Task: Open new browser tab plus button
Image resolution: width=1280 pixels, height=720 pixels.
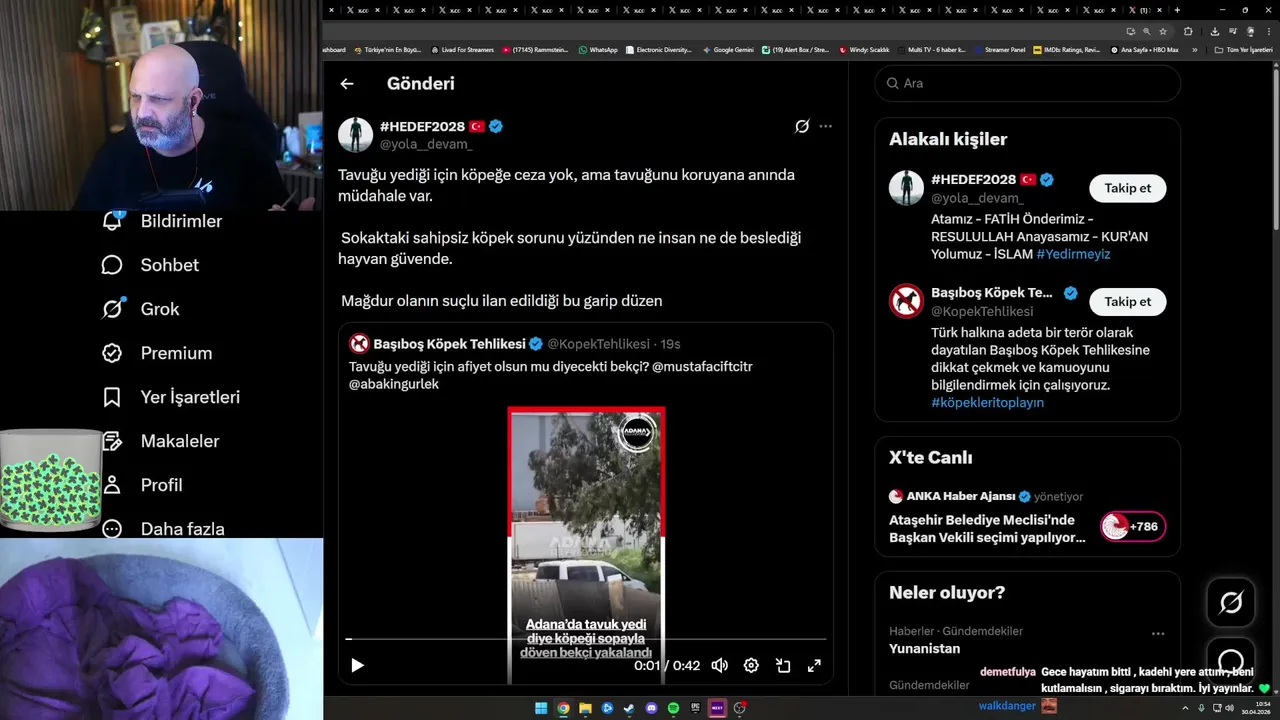Action: point(1177,10)
